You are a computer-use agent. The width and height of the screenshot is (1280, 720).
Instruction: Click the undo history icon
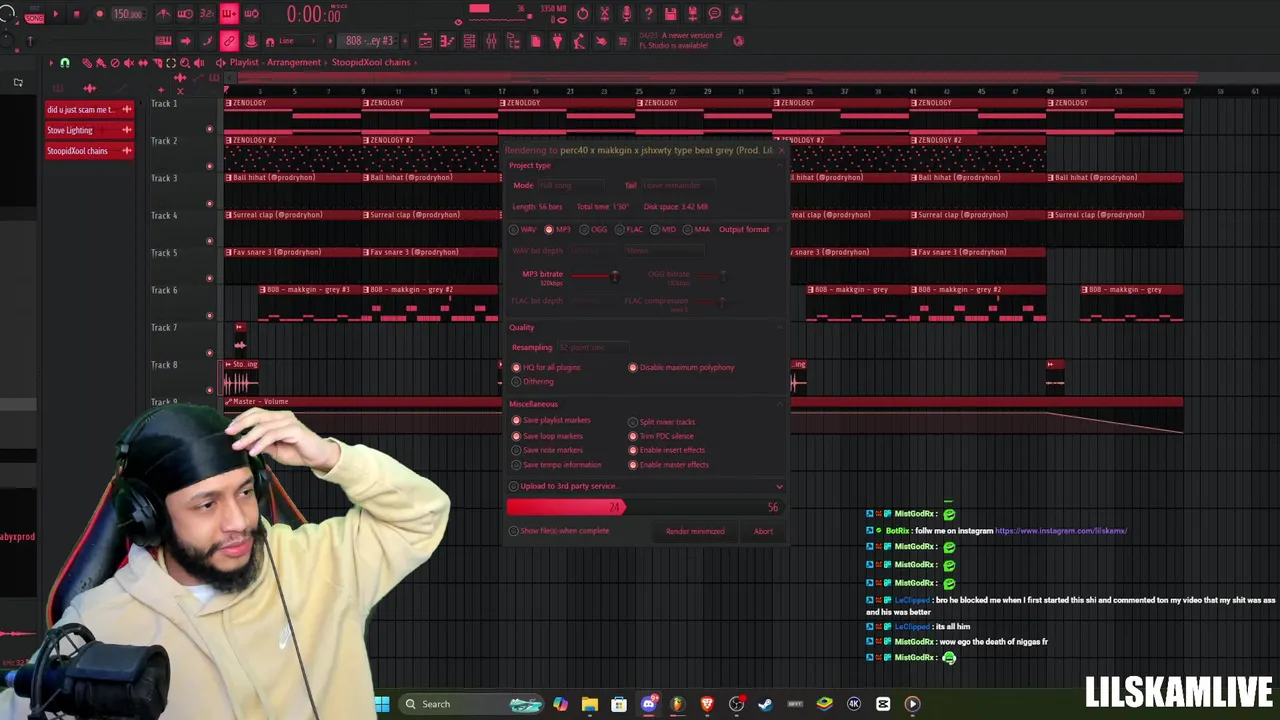click(x=582, y=14)
